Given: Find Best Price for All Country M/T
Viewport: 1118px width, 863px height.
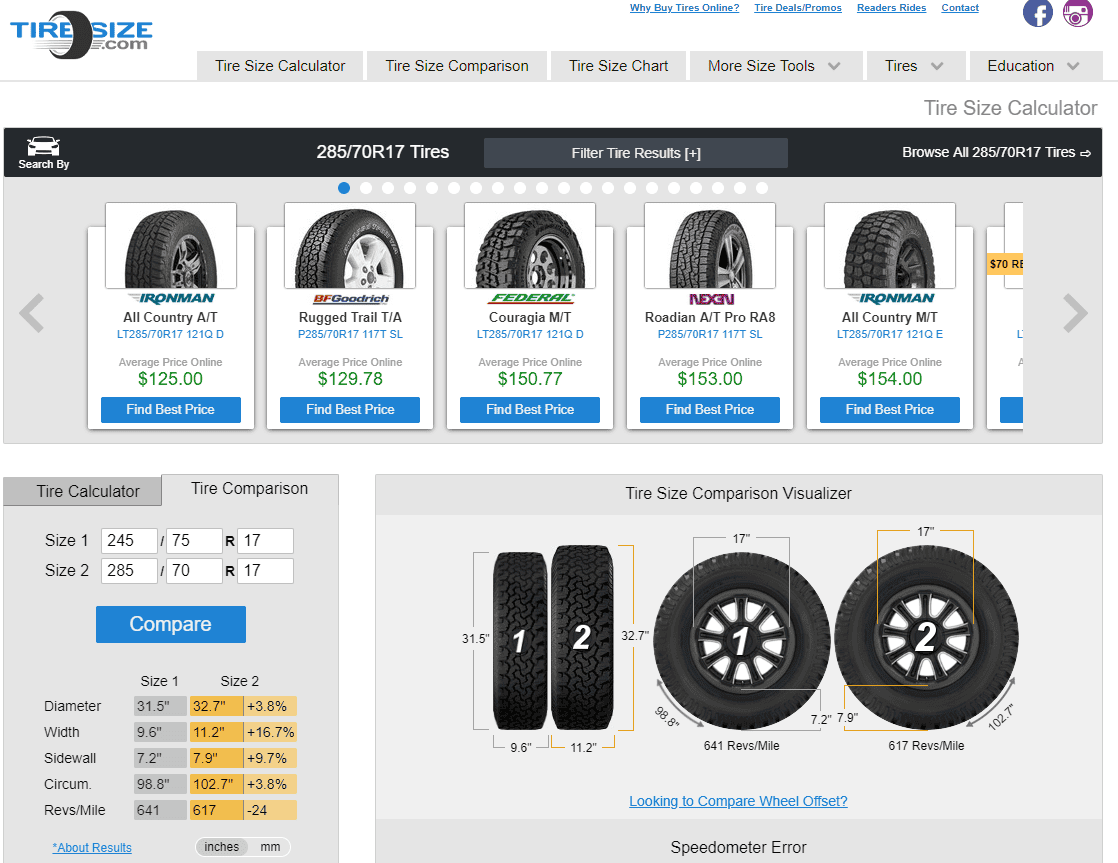Looking at the screenshot, I should point(890,409).
